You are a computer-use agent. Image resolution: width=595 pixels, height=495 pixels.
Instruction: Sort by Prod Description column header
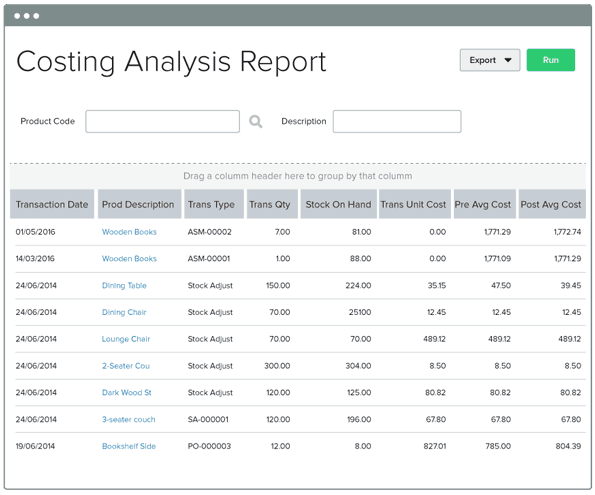(139, 204)
